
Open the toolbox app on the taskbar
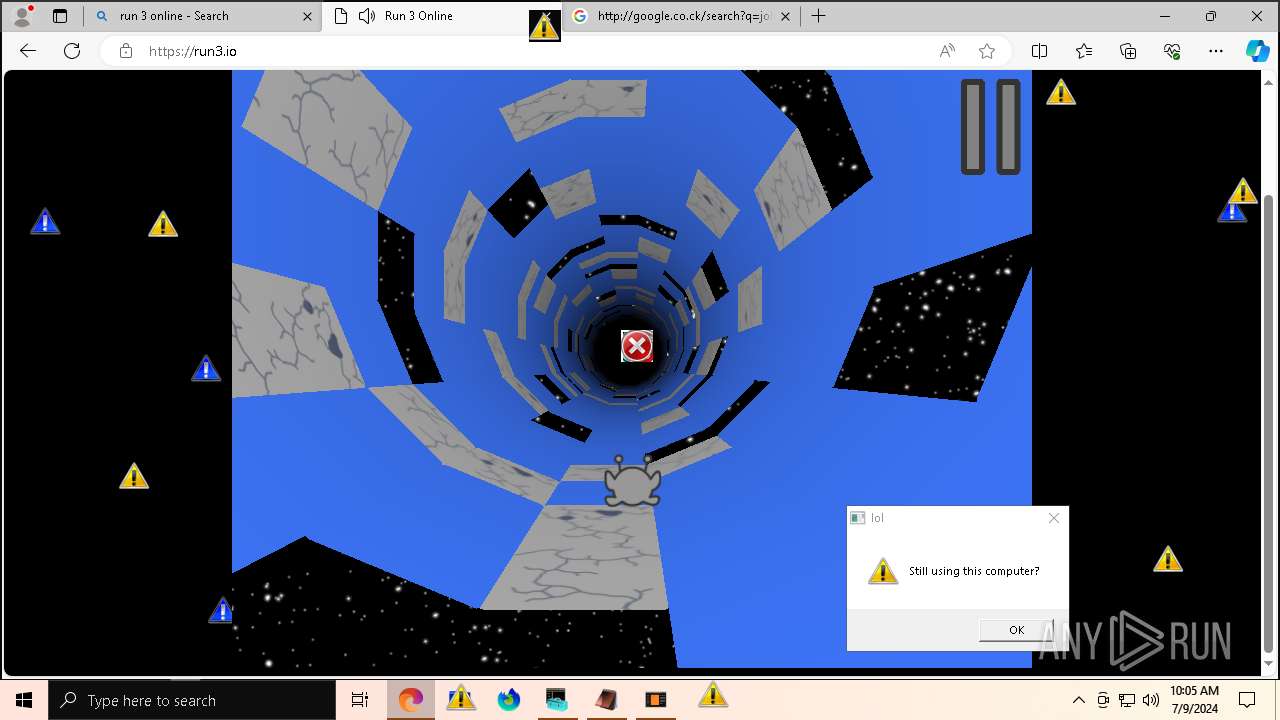point(557,700)
